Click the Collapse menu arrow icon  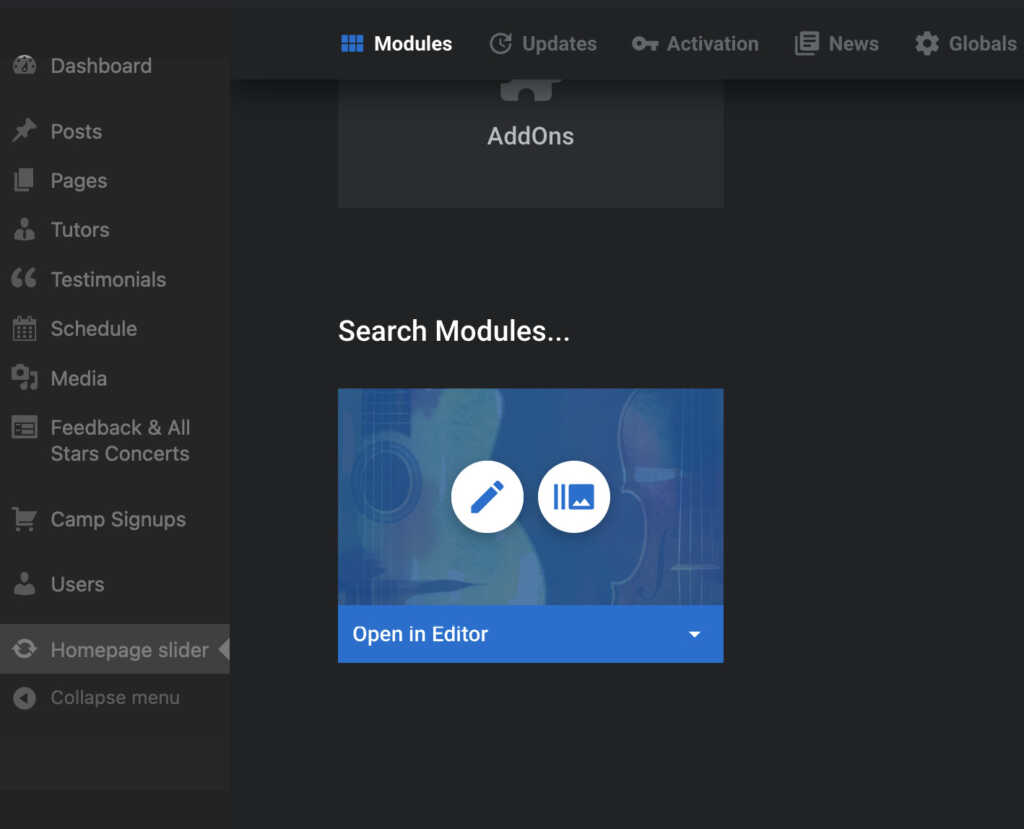[x=25, y=698]
